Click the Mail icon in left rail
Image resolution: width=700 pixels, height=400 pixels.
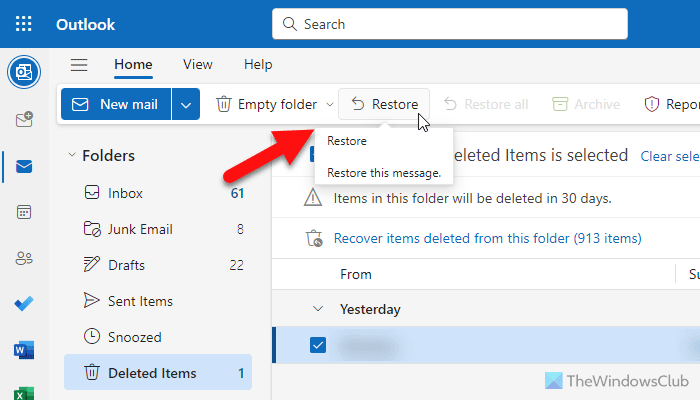click(x=23, y=166)
